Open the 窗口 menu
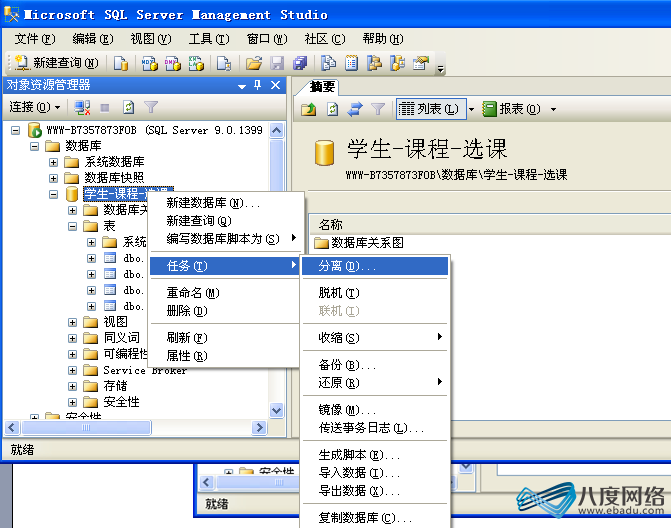 [x=267, y=39]
